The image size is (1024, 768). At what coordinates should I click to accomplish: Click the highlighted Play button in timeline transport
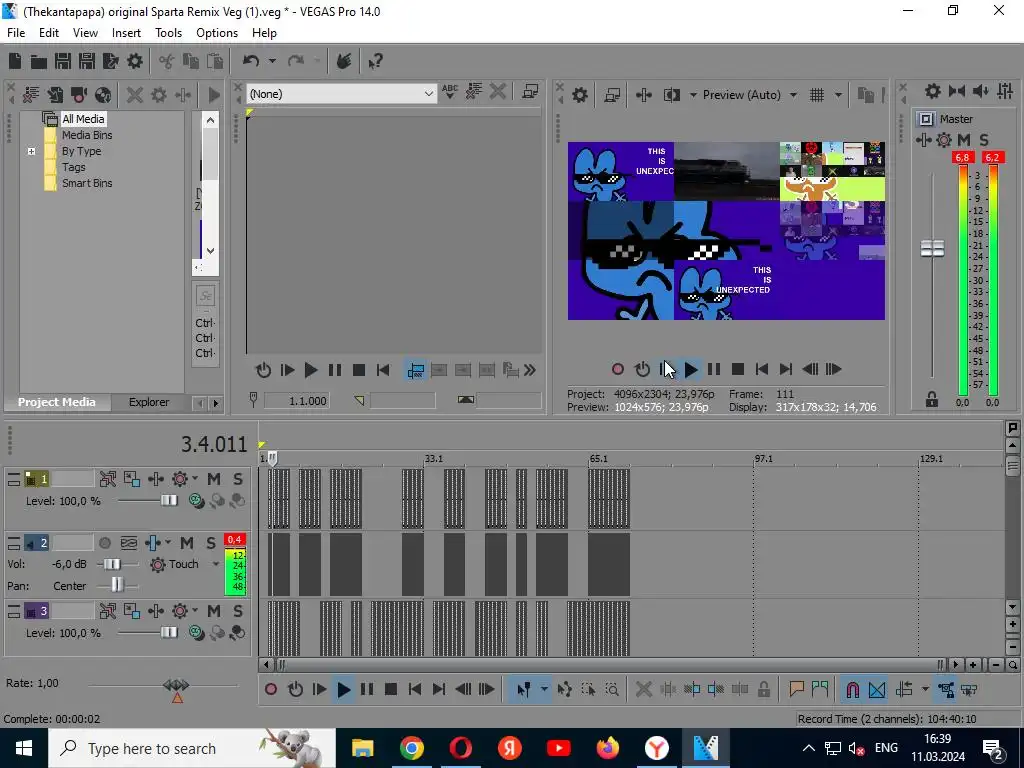click(344, 689)
